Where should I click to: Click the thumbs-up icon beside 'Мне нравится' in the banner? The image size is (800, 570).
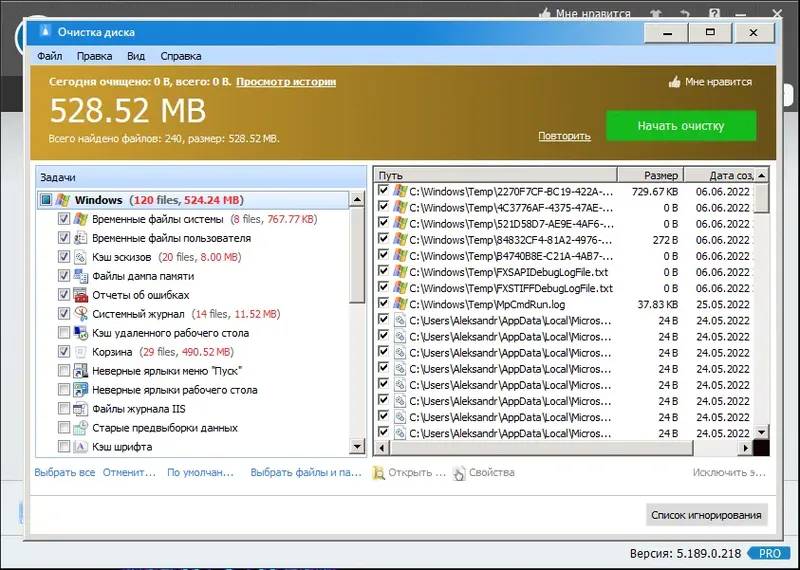point(674,82)
